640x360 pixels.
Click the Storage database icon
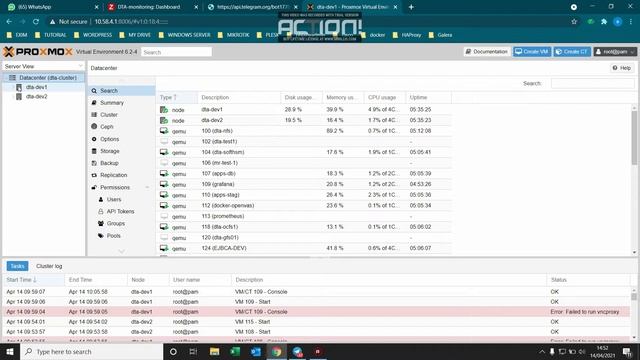point(94,151)
